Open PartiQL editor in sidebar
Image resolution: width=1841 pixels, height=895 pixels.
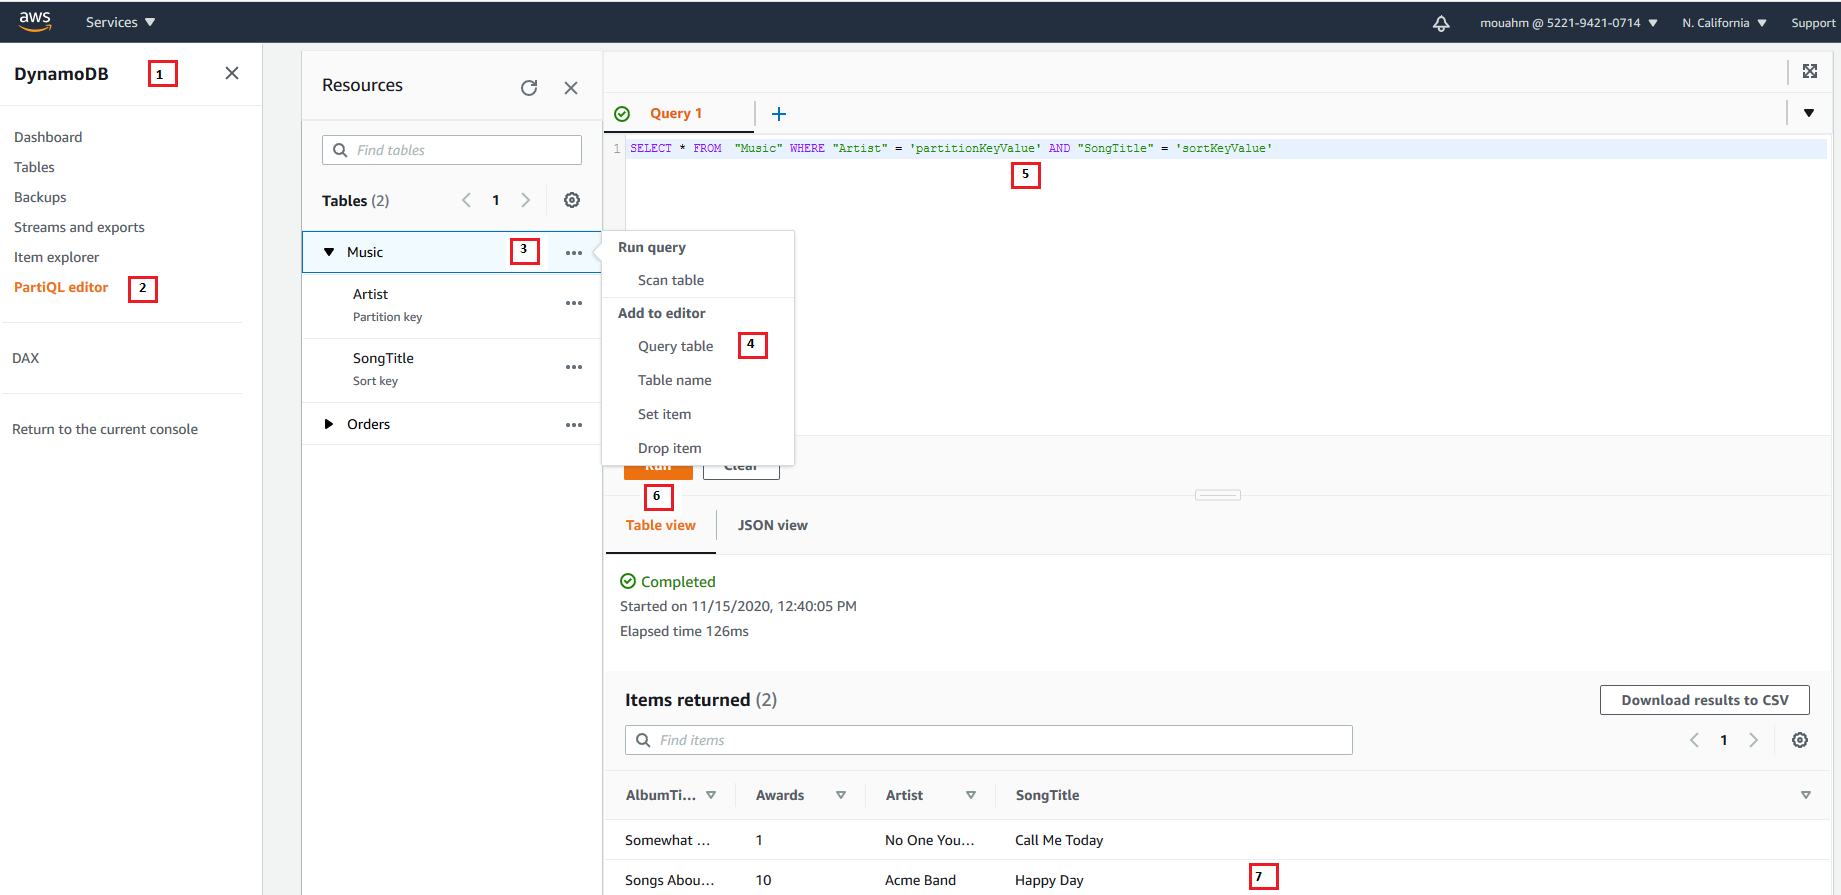pyautogui.click(x=61, y=287)
